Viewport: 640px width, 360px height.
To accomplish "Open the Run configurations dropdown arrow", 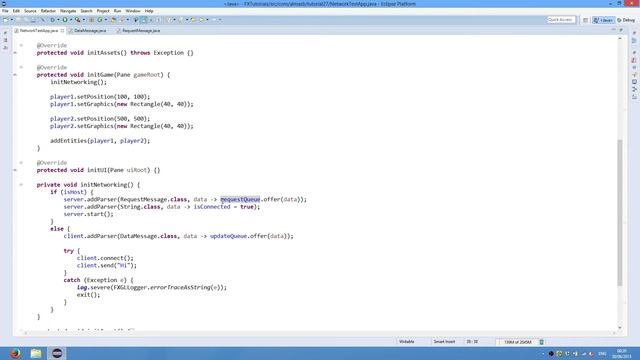I will pos(71,20).
